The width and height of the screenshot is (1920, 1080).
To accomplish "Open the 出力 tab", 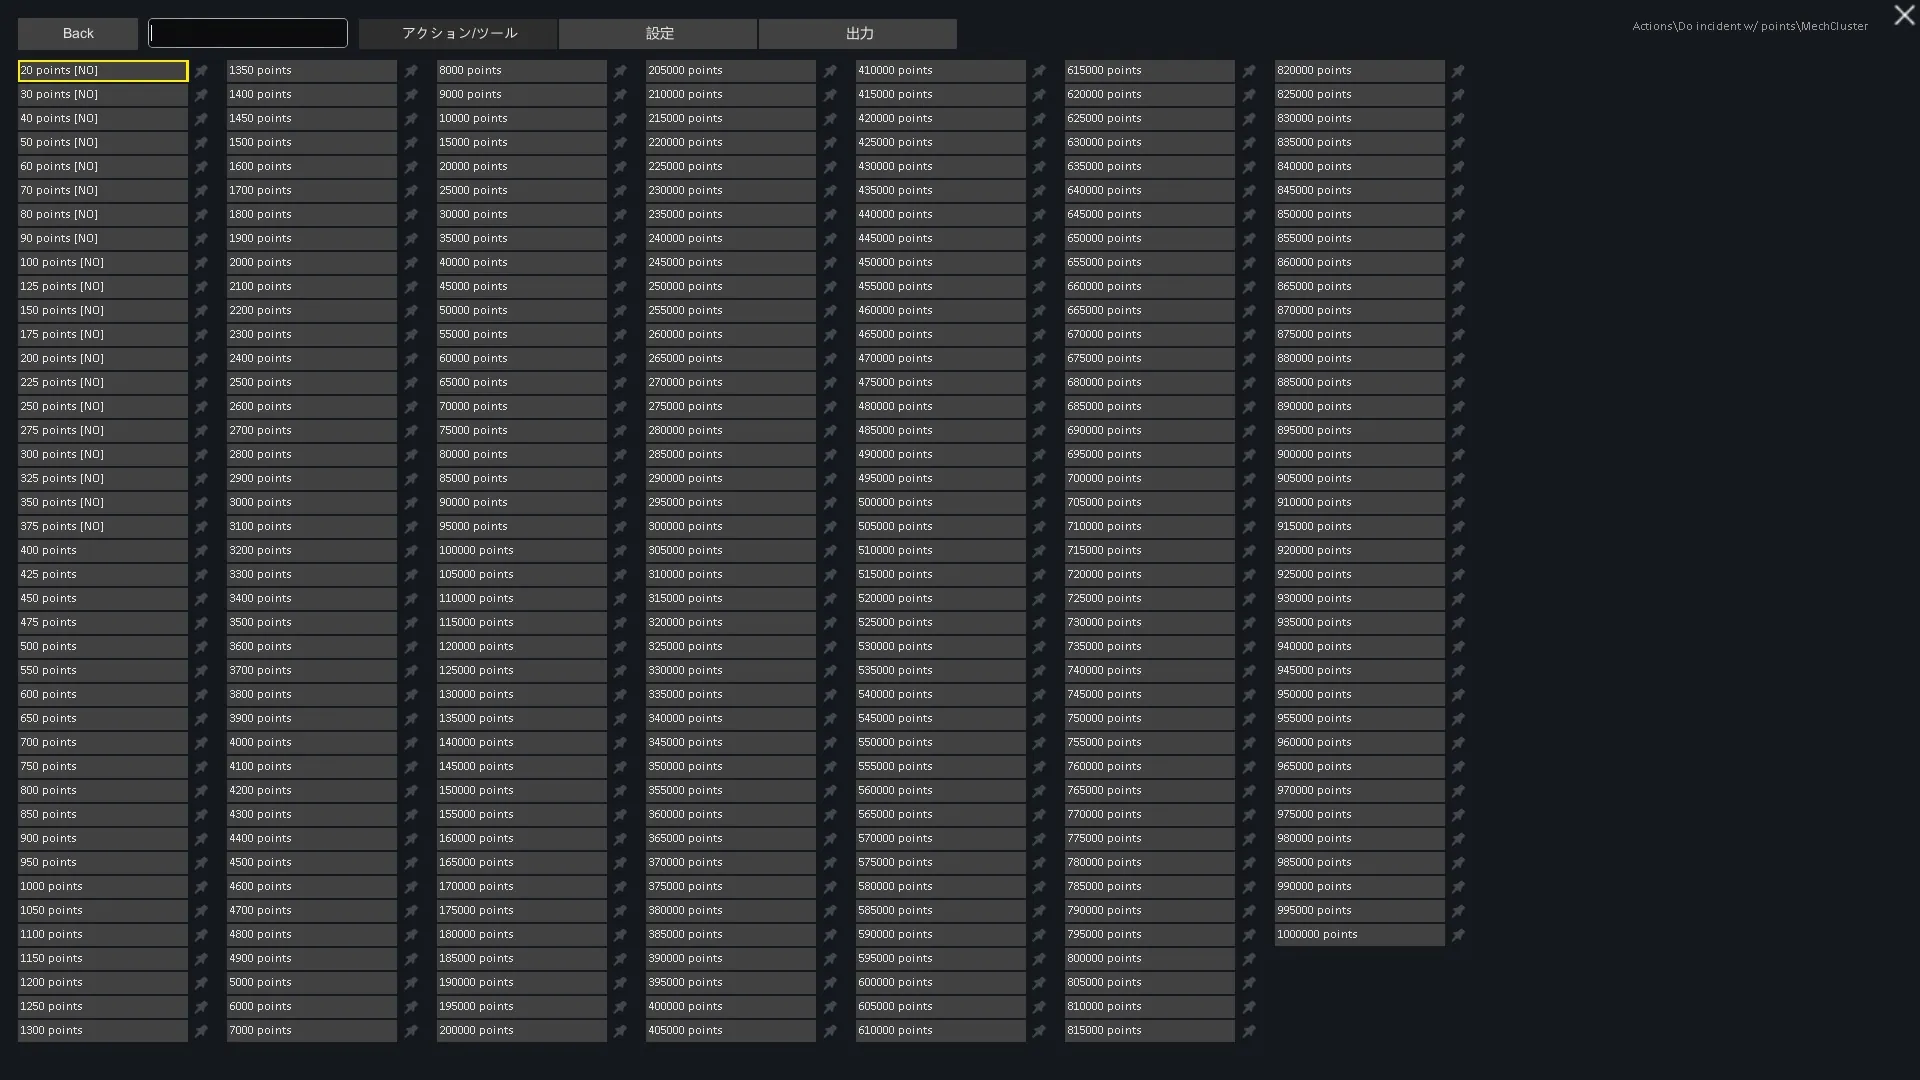I will (x=858, y=34).
